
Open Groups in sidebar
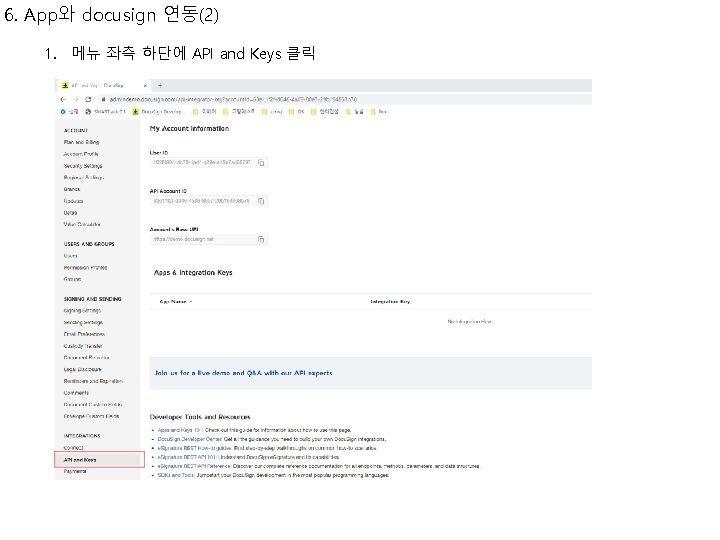(72, 279)
